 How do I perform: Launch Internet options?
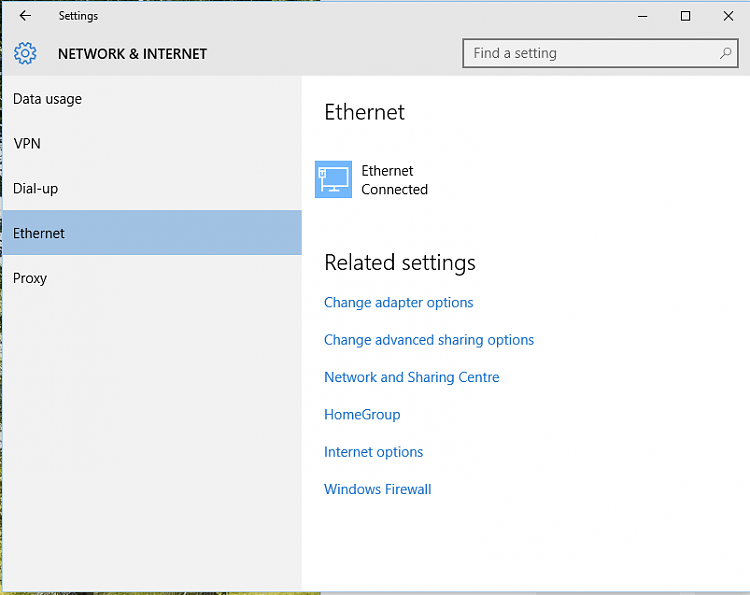tap(373, 452)
